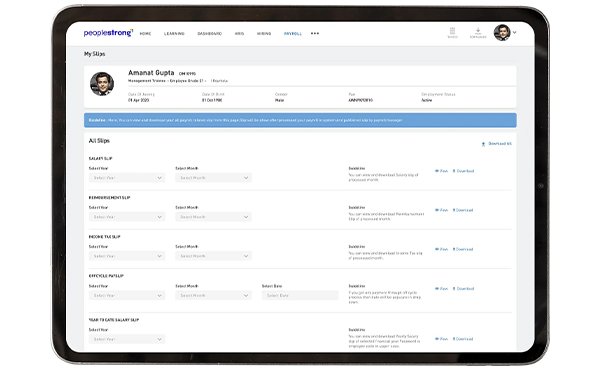The image size is (600, 370).
Task: Download the Year To Date Salary Slip
Action: point(463,339)
